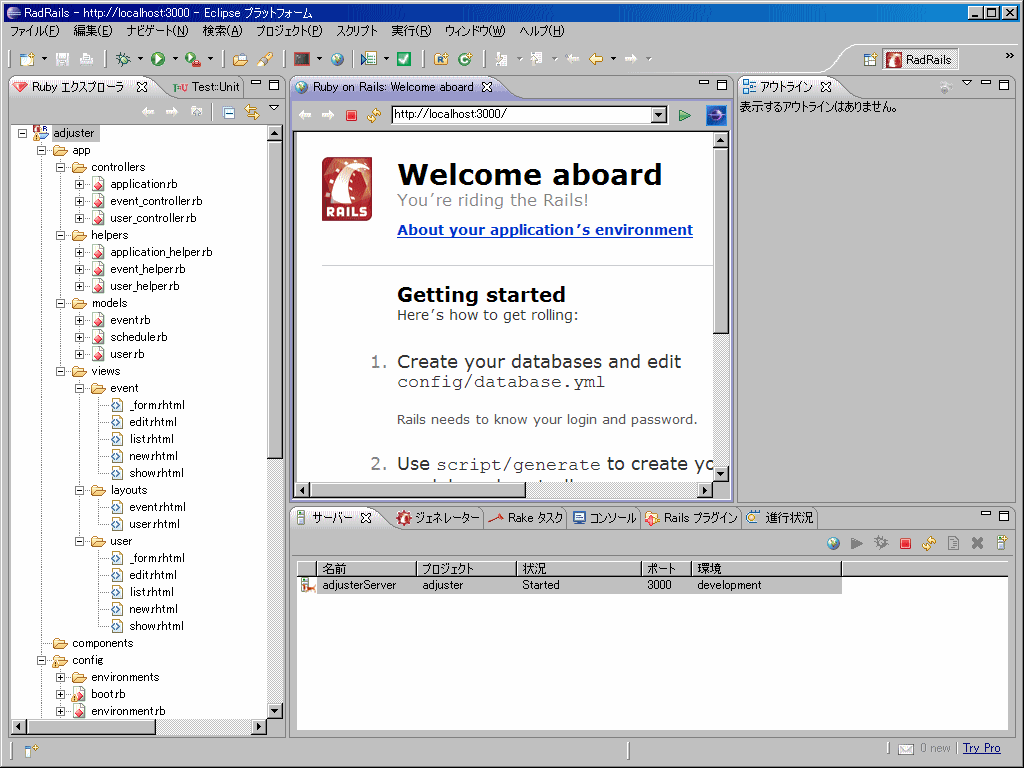Restart server icon in Servers view

[x=929, y=543]
